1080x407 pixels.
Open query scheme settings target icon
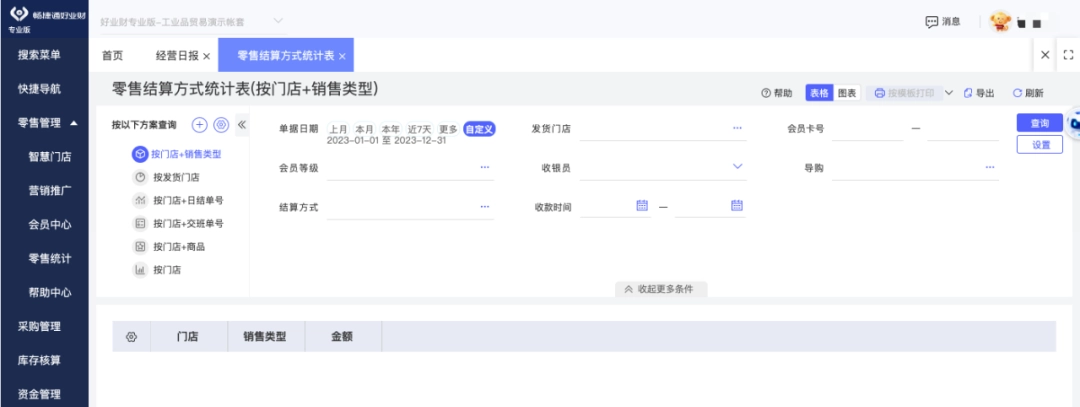(220, 125)
